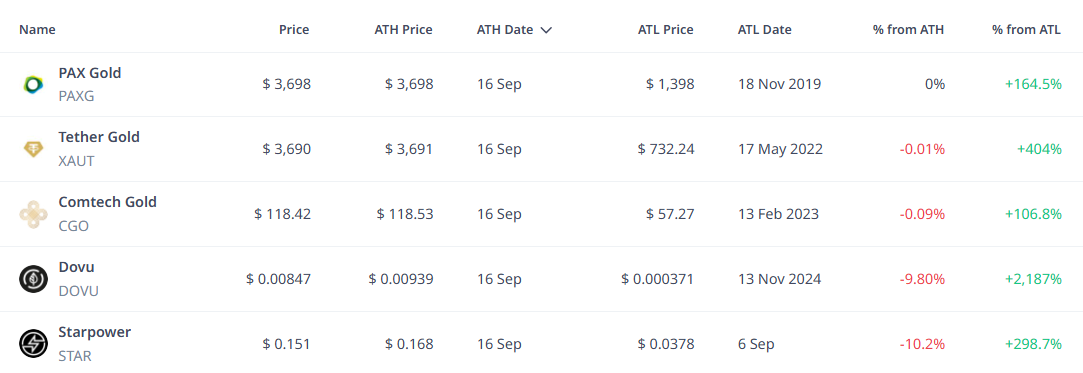
Task: Sort by the Price column header
Action: (x=294, y=30)
